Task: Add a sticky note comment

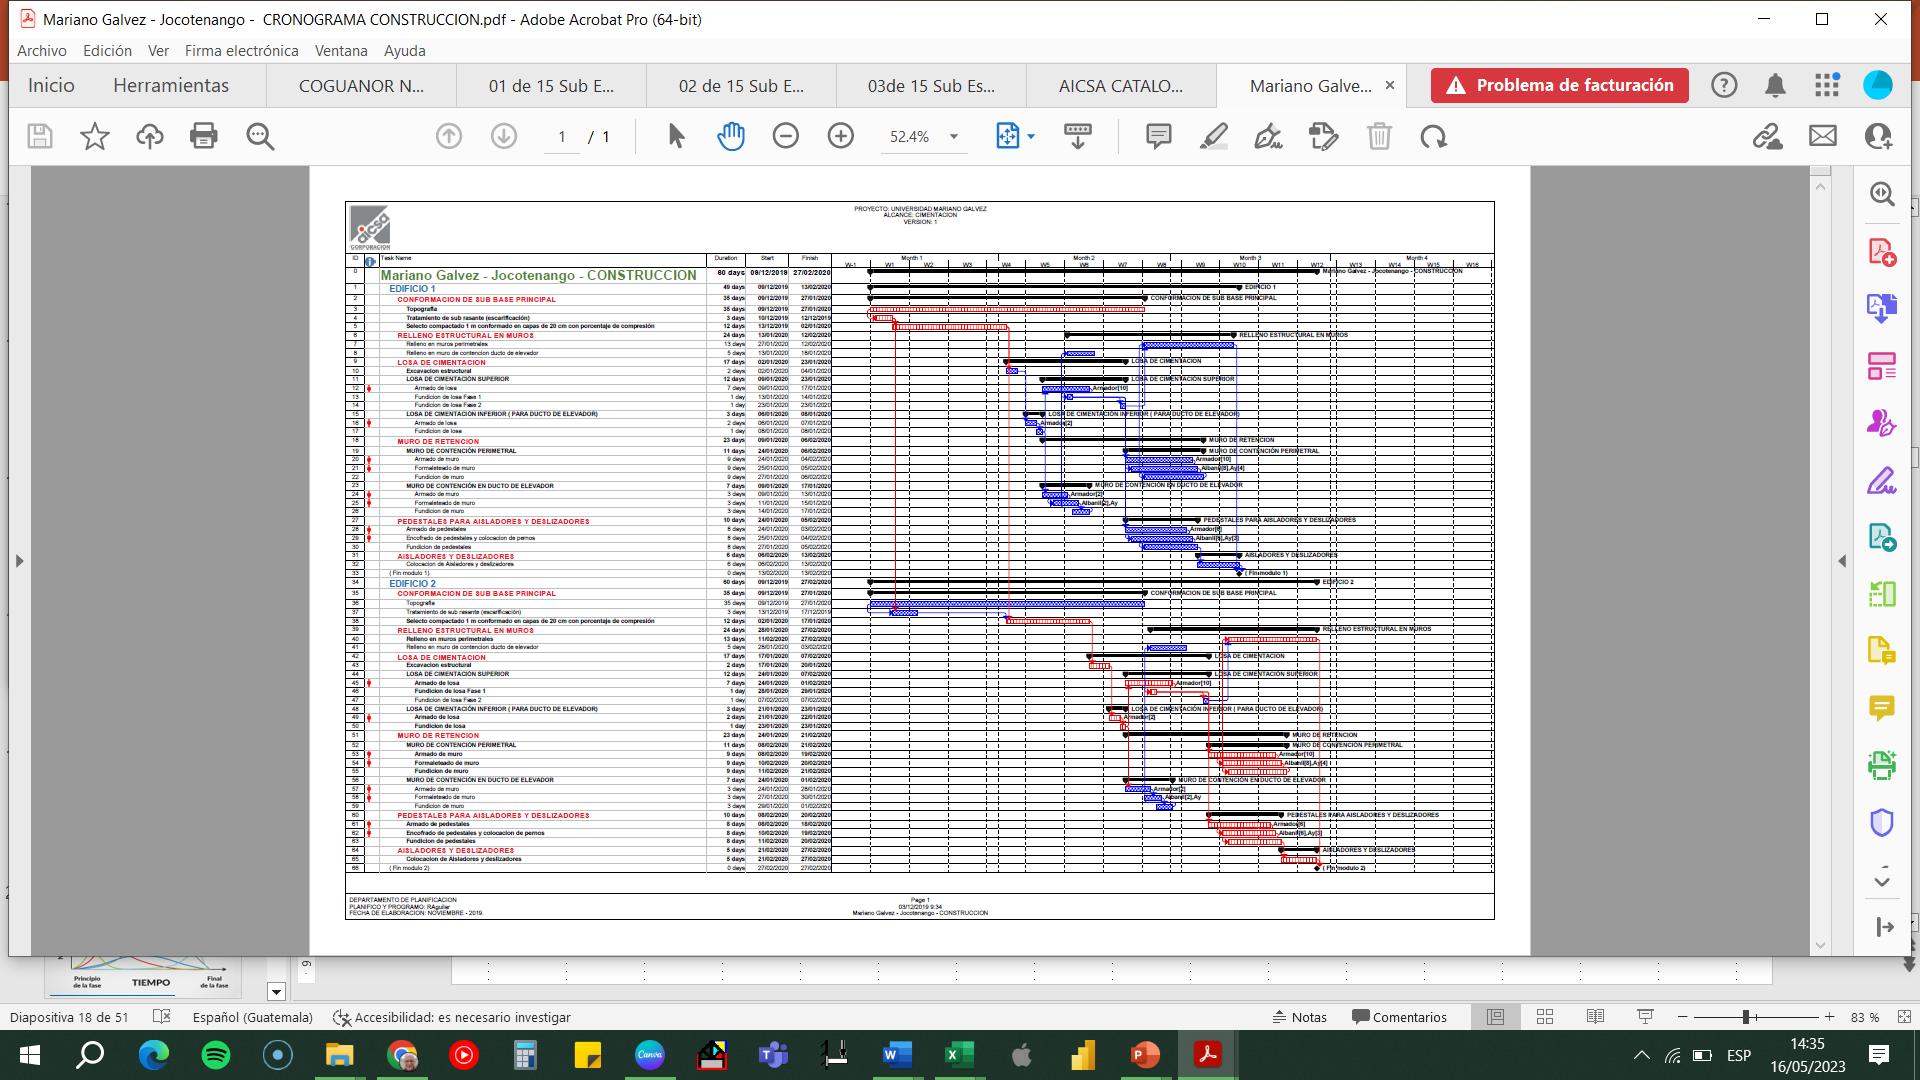Action: tap(1158, 137)
